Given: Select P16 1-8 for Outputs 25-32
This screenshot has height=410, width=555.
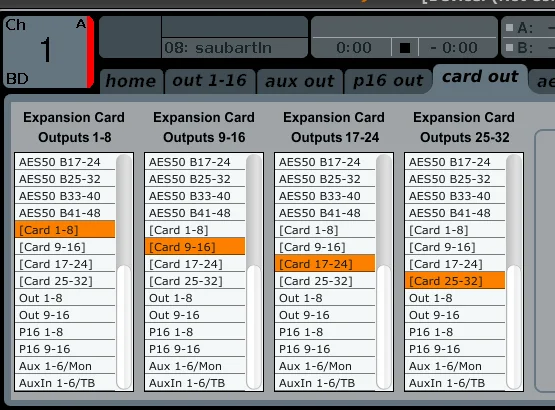Looking at the screenshot, I should [455, 332].
